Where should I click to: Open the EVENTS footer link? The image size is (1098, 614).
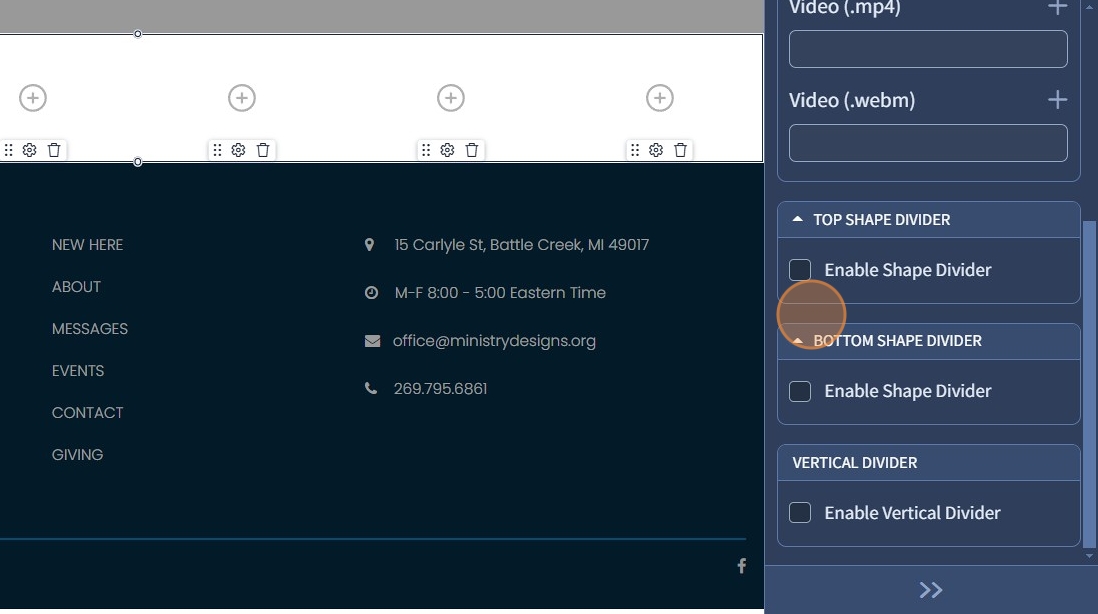(78, 371)
